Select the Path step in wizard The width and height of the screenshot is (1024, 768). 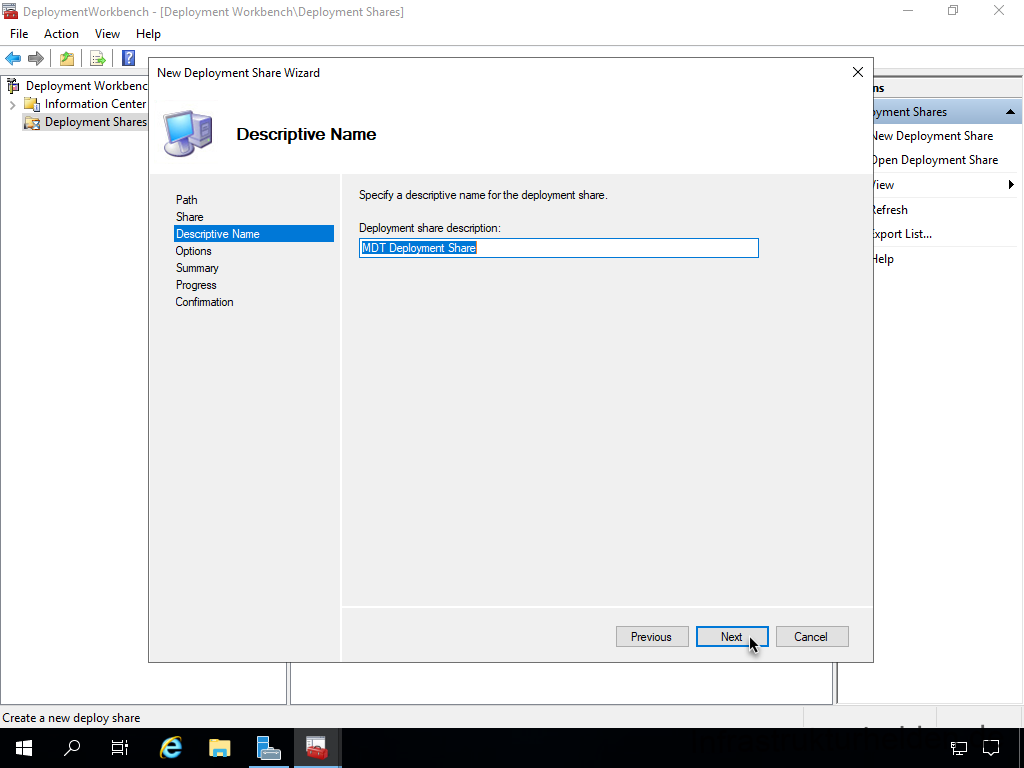pos(186,200)
